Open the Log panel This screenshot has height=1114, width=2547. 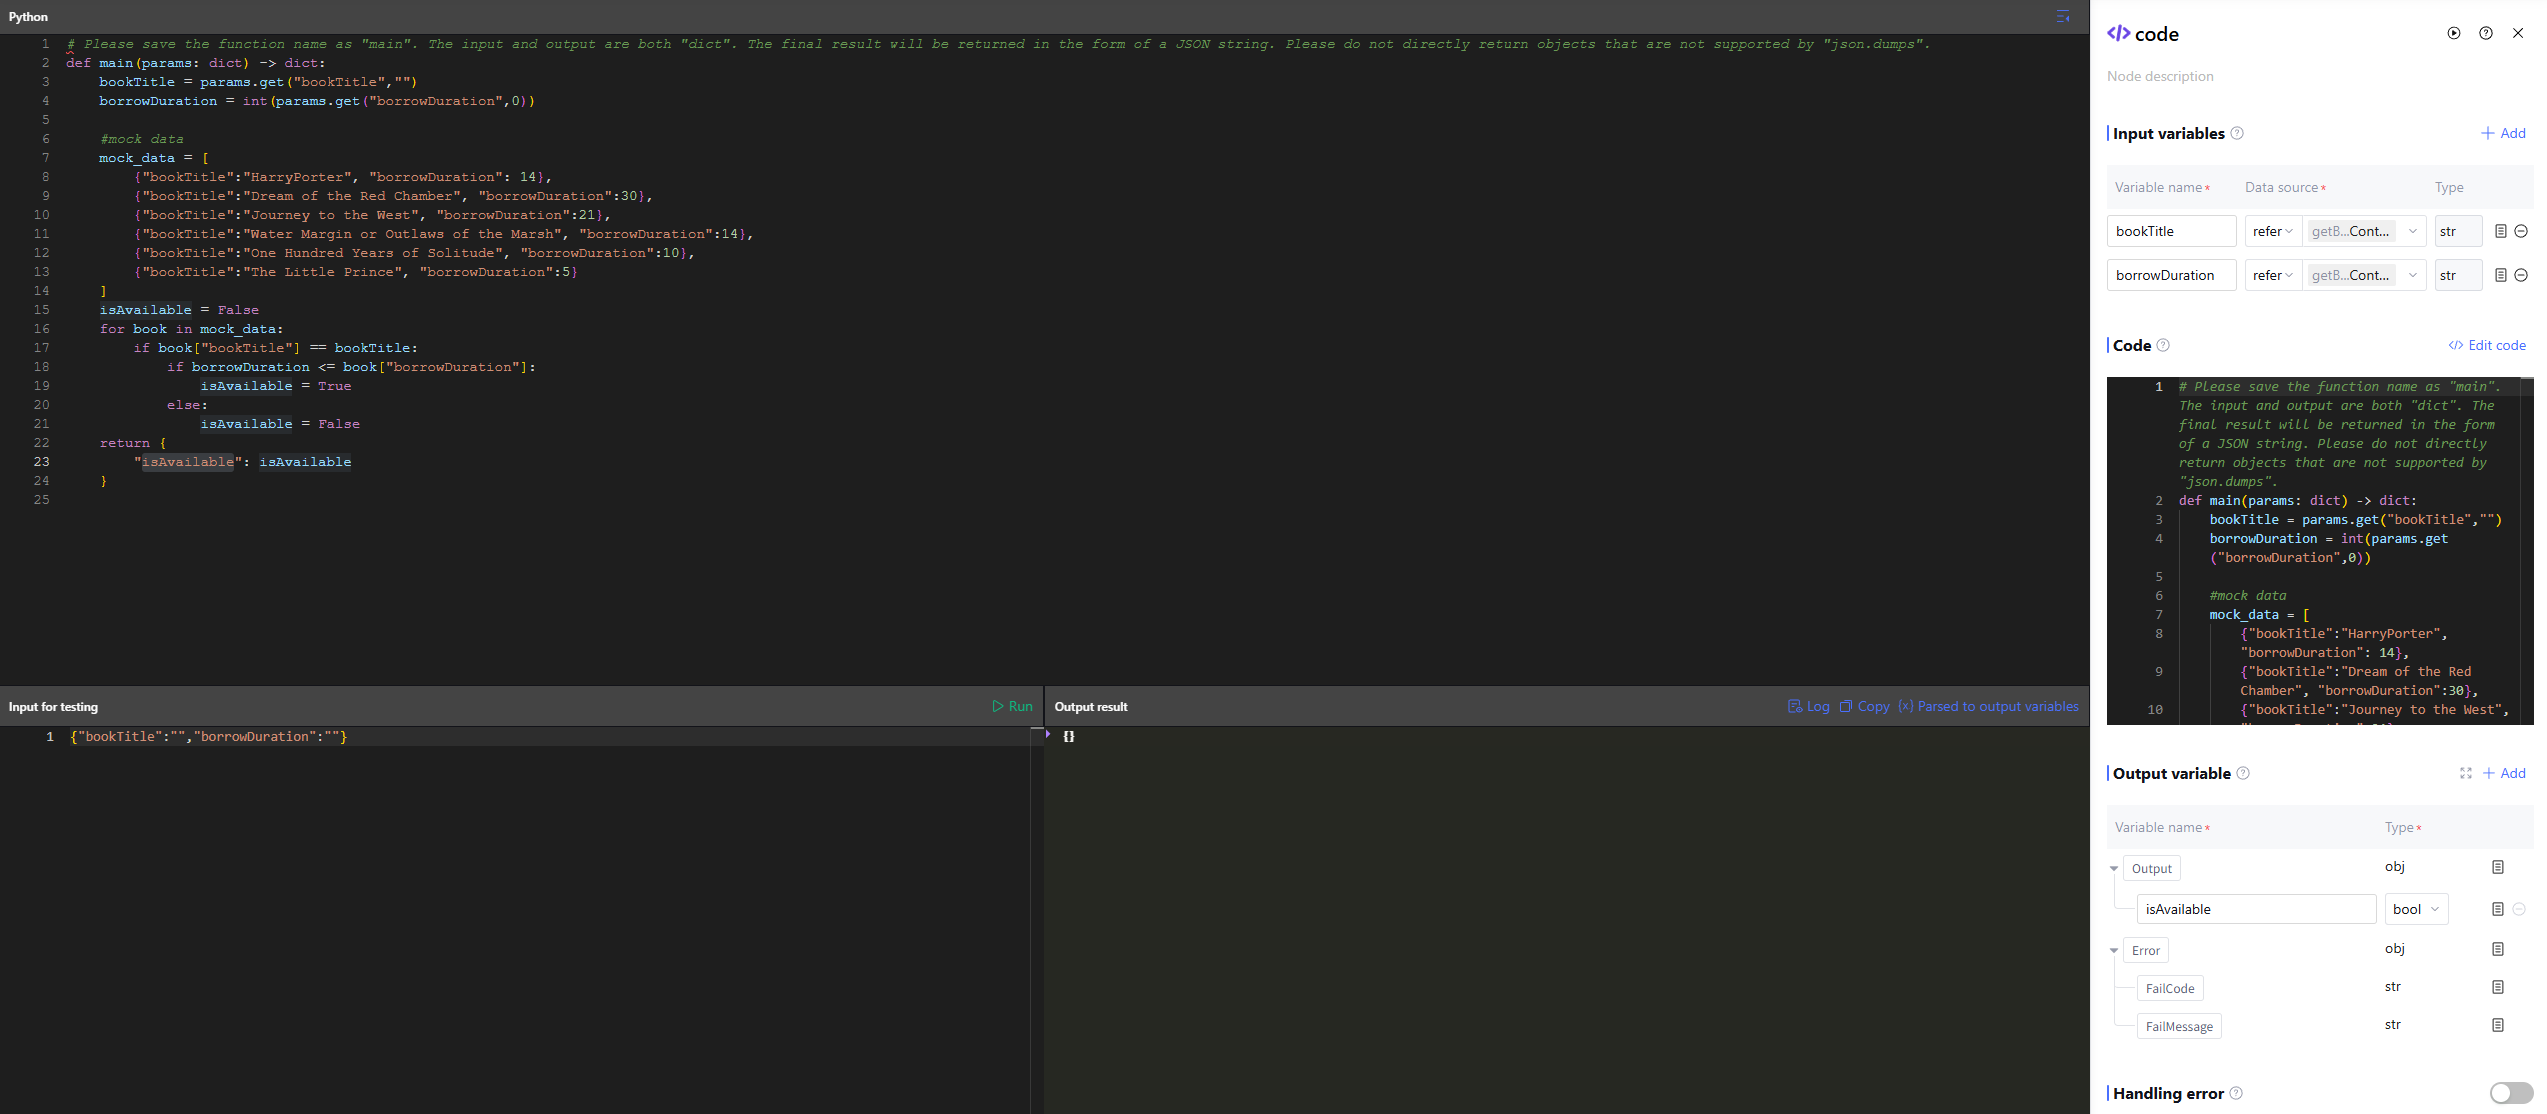coord(1808,706)
